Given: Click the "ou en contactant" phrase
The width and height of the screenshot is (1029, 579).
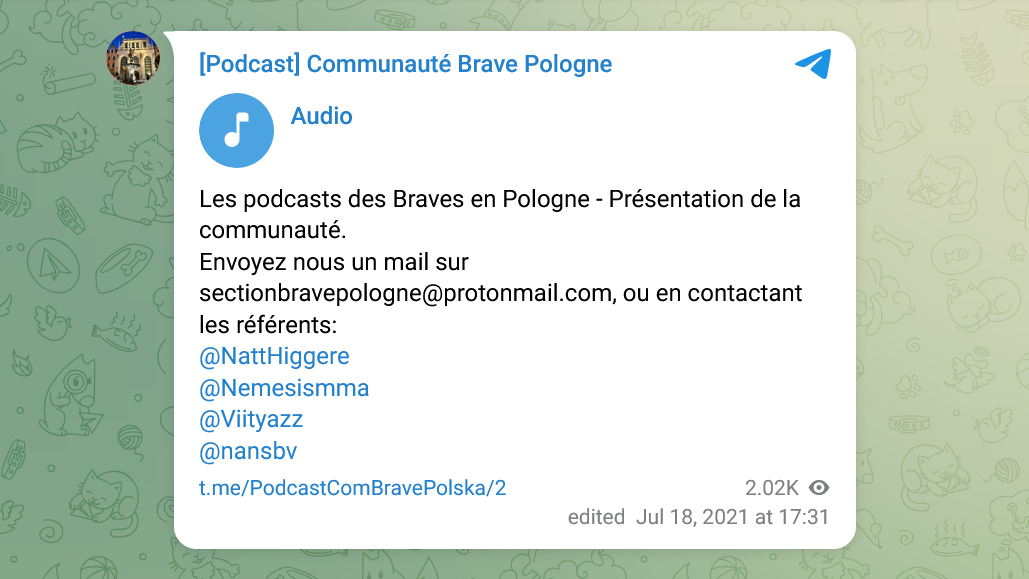Looking at the screenshot, I should click(x=712, y=293).
